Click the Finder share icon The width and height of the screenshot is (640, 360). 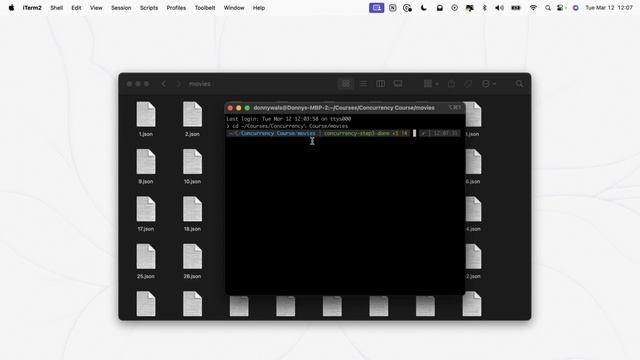451,84
